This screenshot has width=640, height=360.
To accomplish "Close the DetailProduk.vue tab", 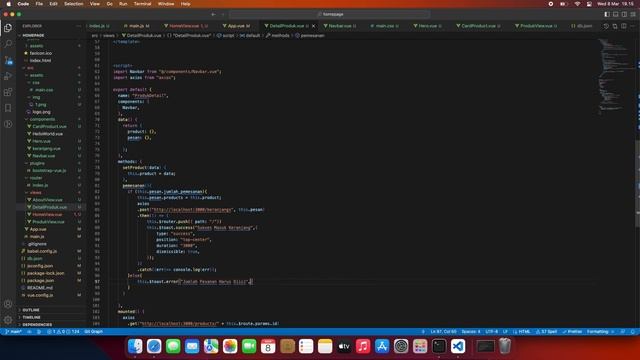I will tap(313, 26).
